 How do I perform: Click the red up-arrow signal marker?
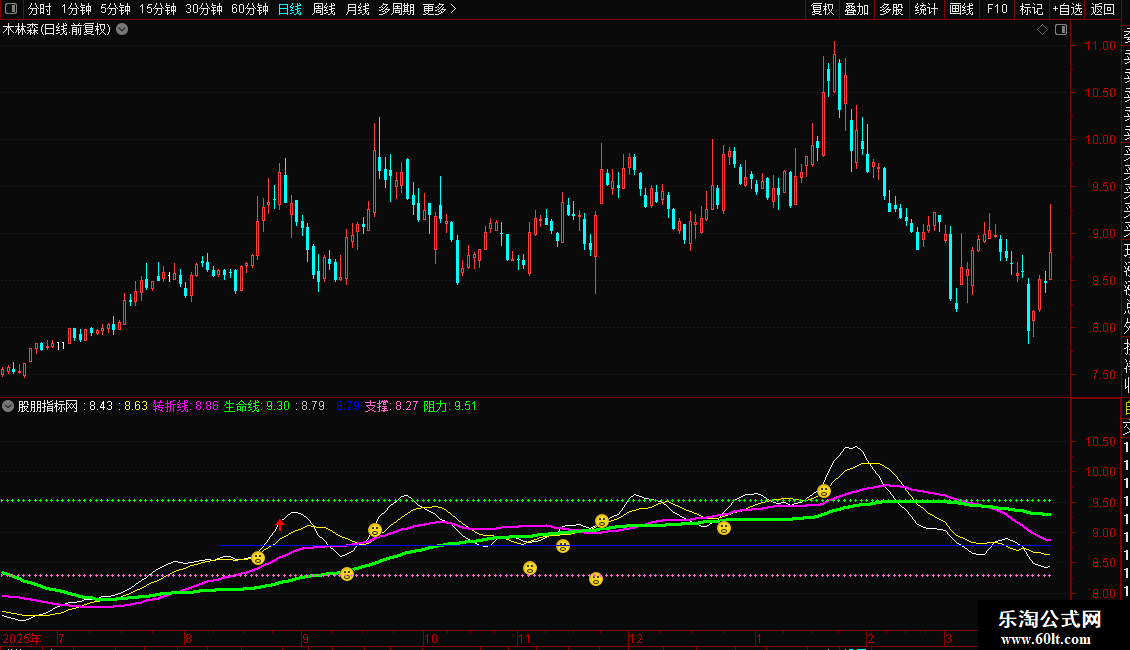coord(280,523)
